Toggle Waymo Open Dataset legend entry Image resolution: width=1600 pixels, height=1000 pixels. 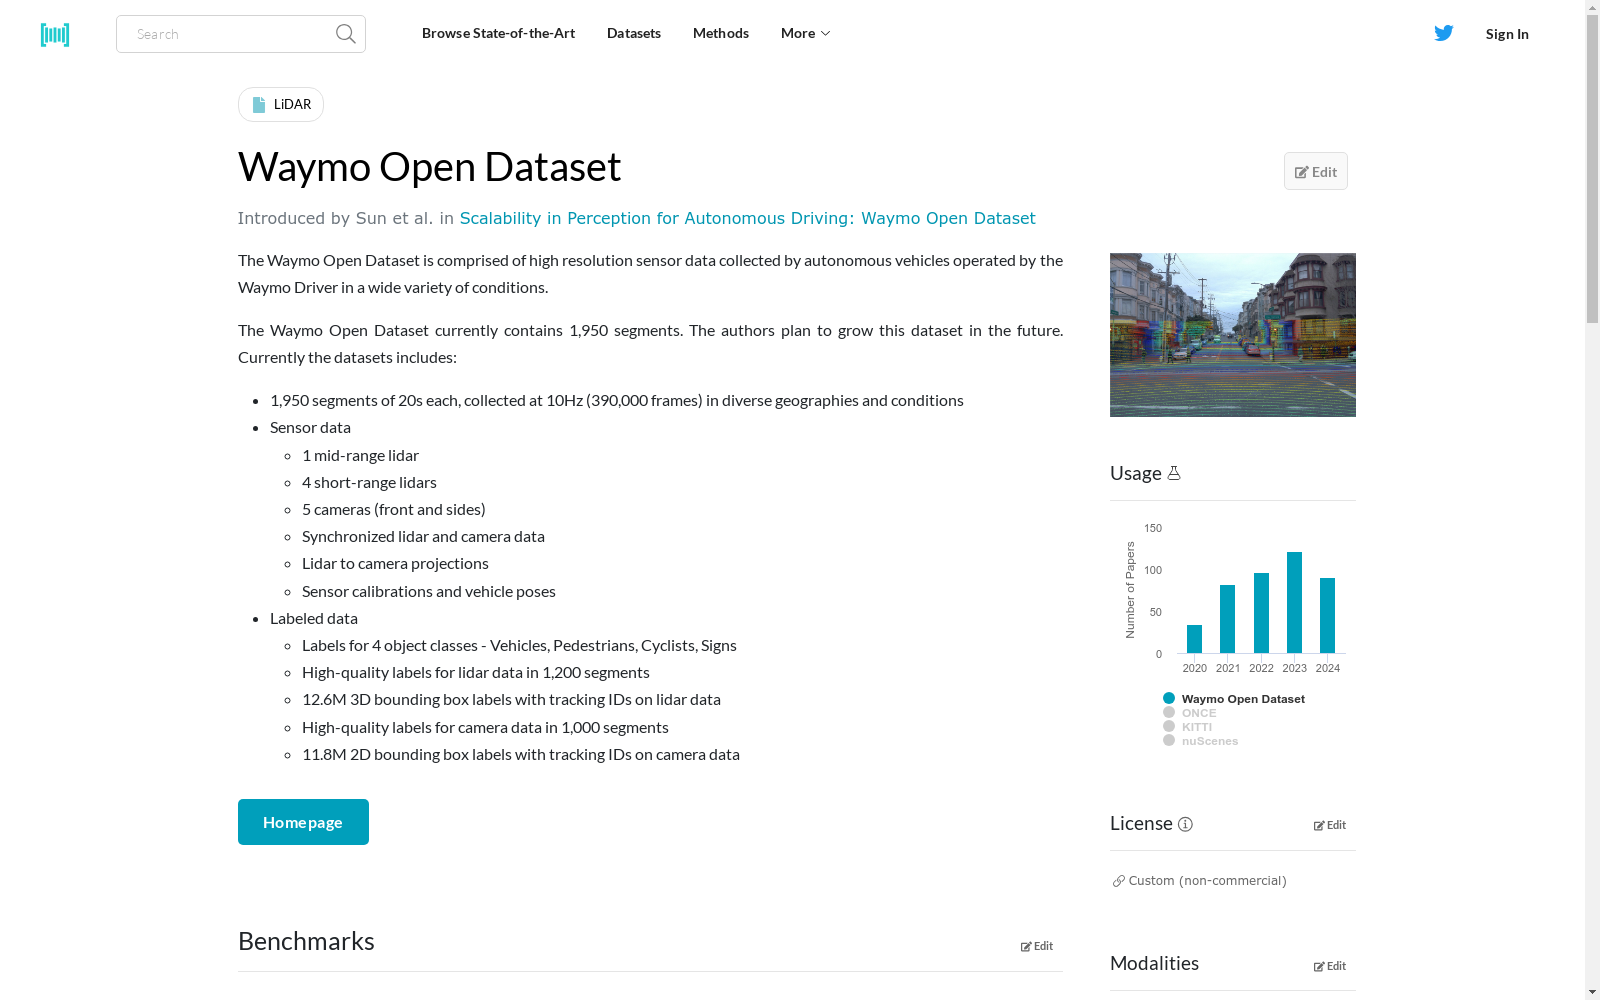[x=1234, y=699]
